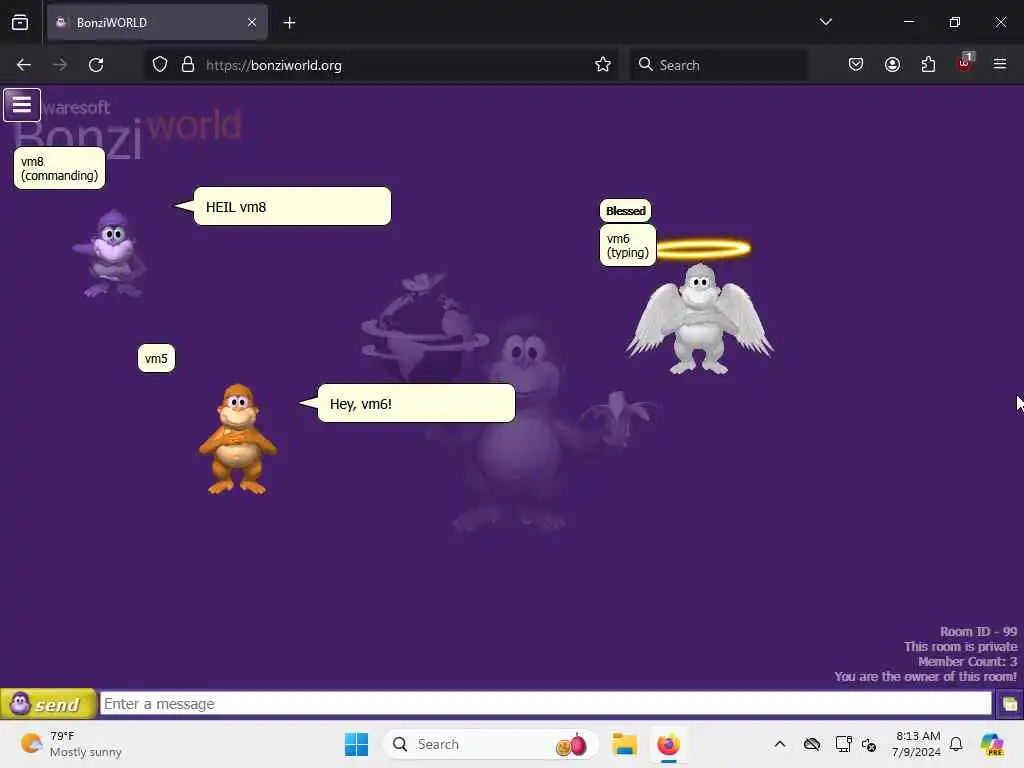Viewport: 1024px width, 768px height.
Task: Click the purple vm8 Bonzi character
Action: coord(111,253)
